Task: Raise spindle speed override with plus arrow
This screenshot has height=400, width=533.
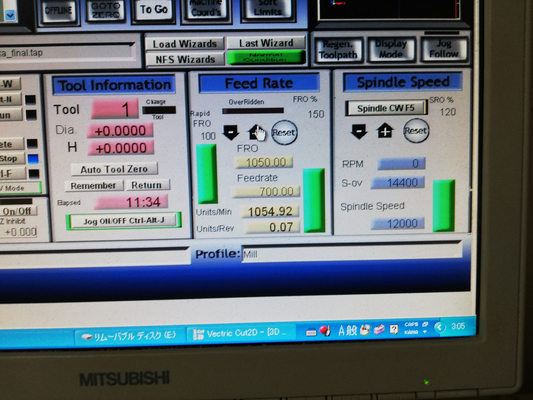Action: click(385, 131)
